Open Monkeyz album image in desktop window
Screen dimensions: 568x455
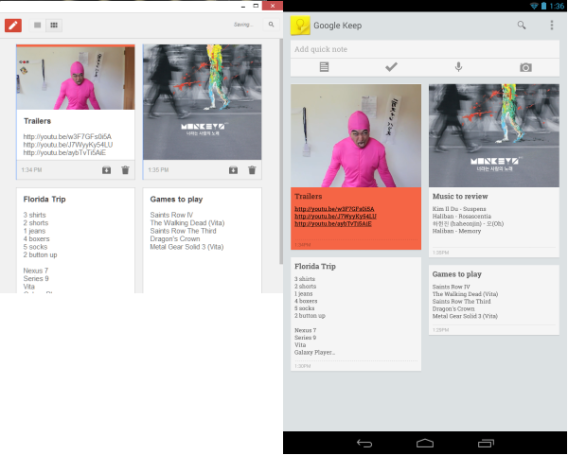(202, 102)
